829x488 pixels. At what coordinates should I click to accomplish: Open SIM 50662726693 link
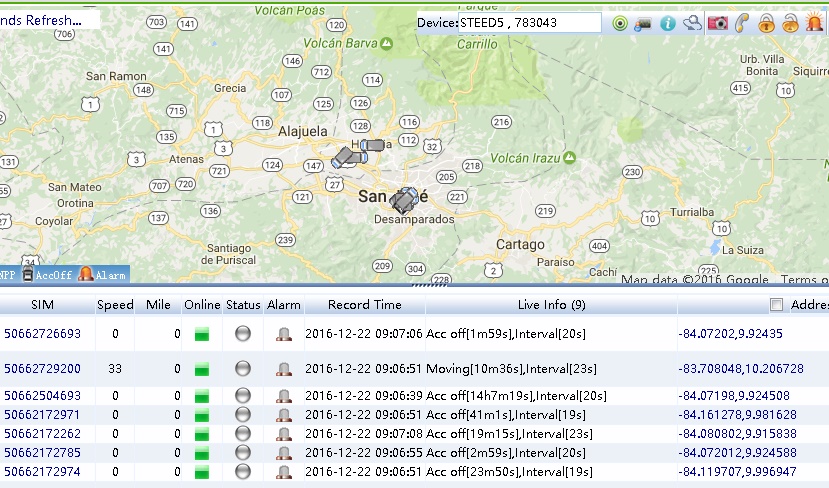[x=42, y=334]
